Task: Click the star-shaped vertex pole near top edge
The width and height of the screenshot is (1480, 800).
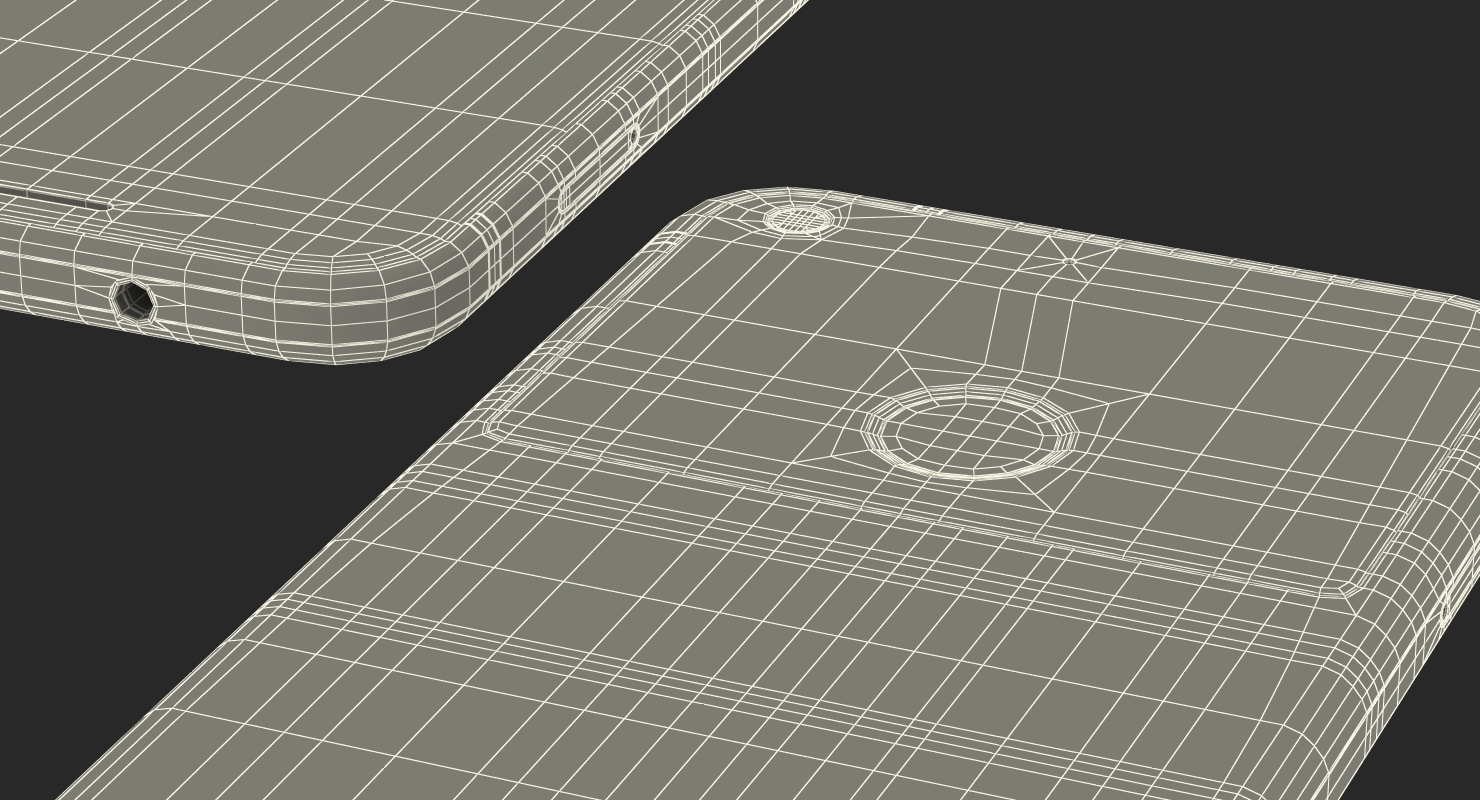Action: (1069, 261)
